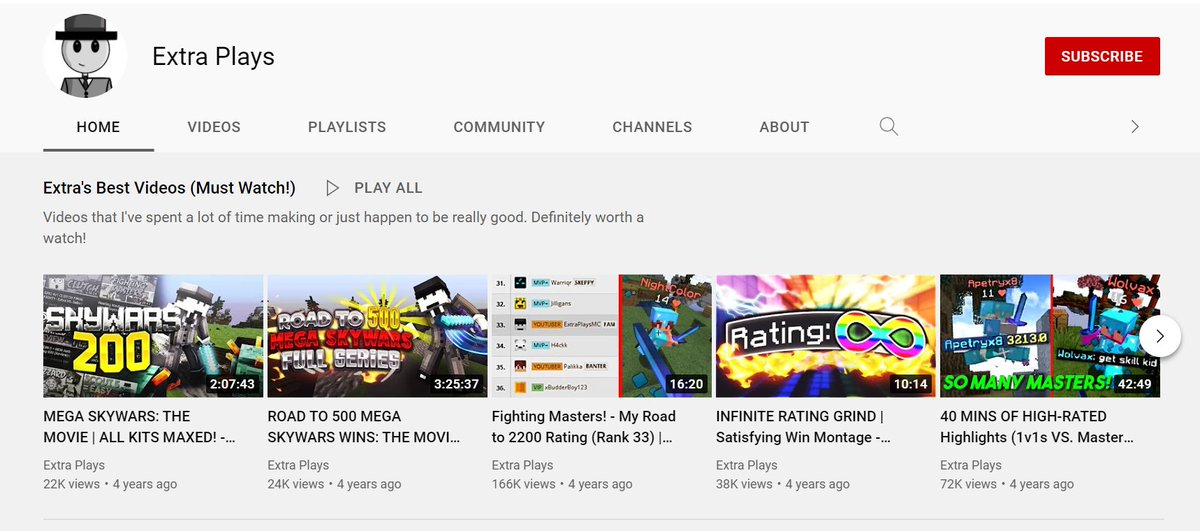Click Extra Plays under Fighting Masters video

[x=522, y=465]
